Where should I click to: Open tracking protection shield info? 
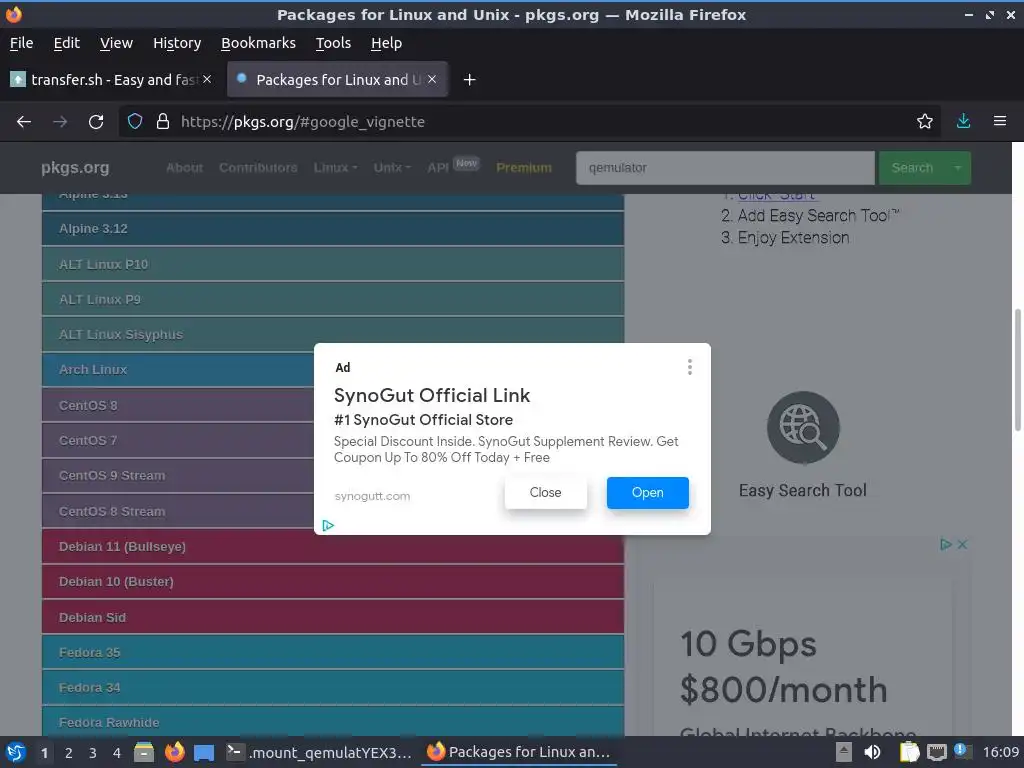[x=135, y=121]
